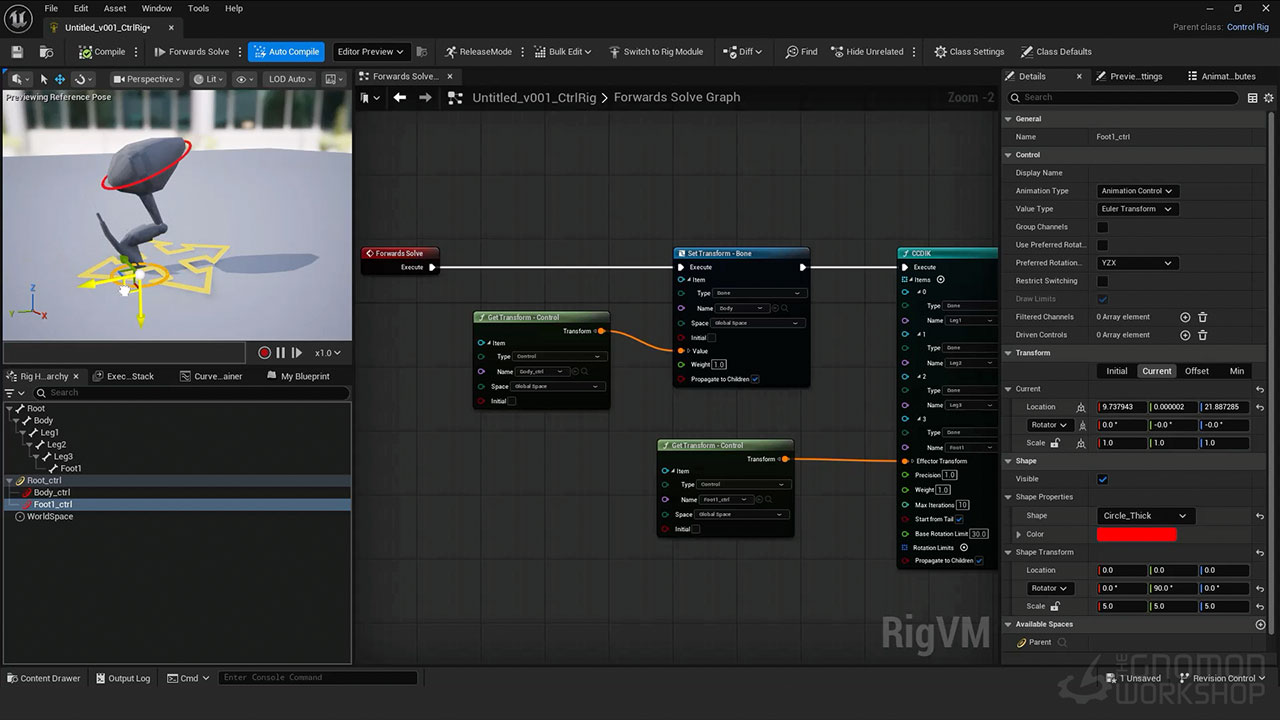Delete the Driven Controls array elements
Image resolution: width=1280 pixels, height=720 pixels.
click(x=1203, y=335)
